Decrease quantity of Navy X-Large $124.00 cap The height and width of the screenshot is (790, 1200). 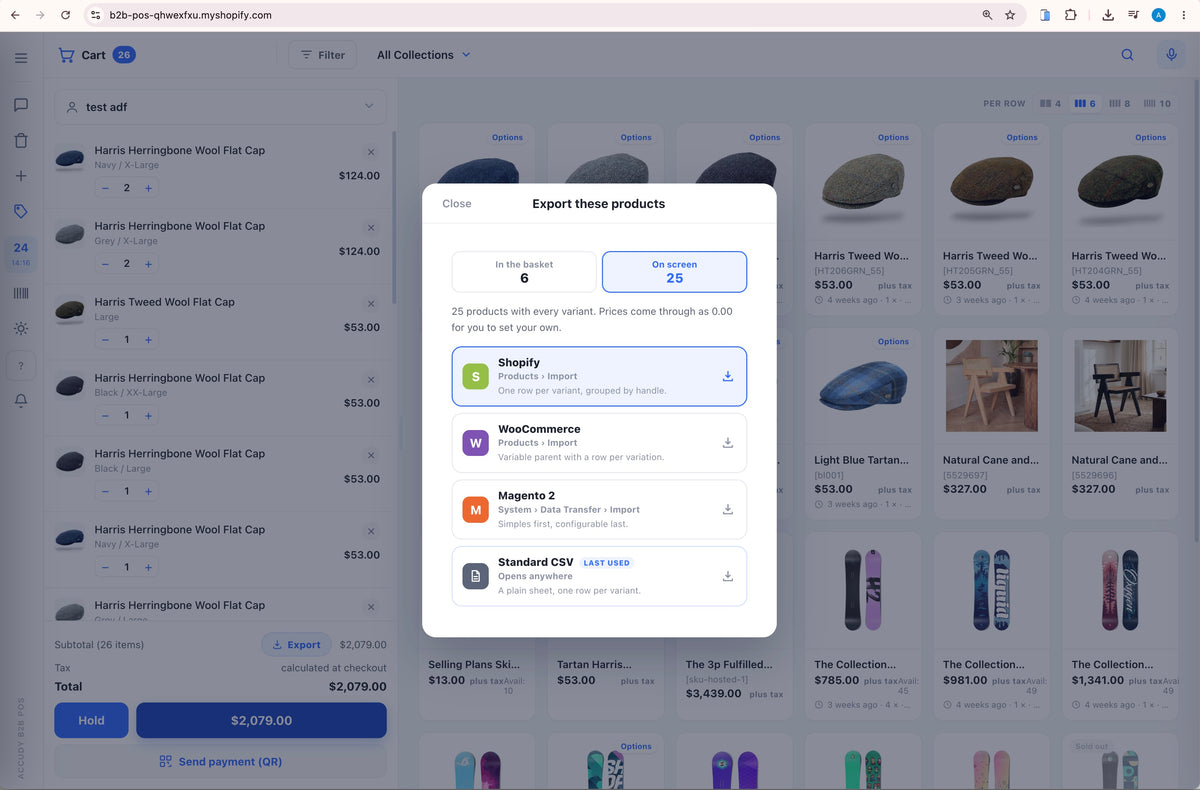tap(106, 188)
